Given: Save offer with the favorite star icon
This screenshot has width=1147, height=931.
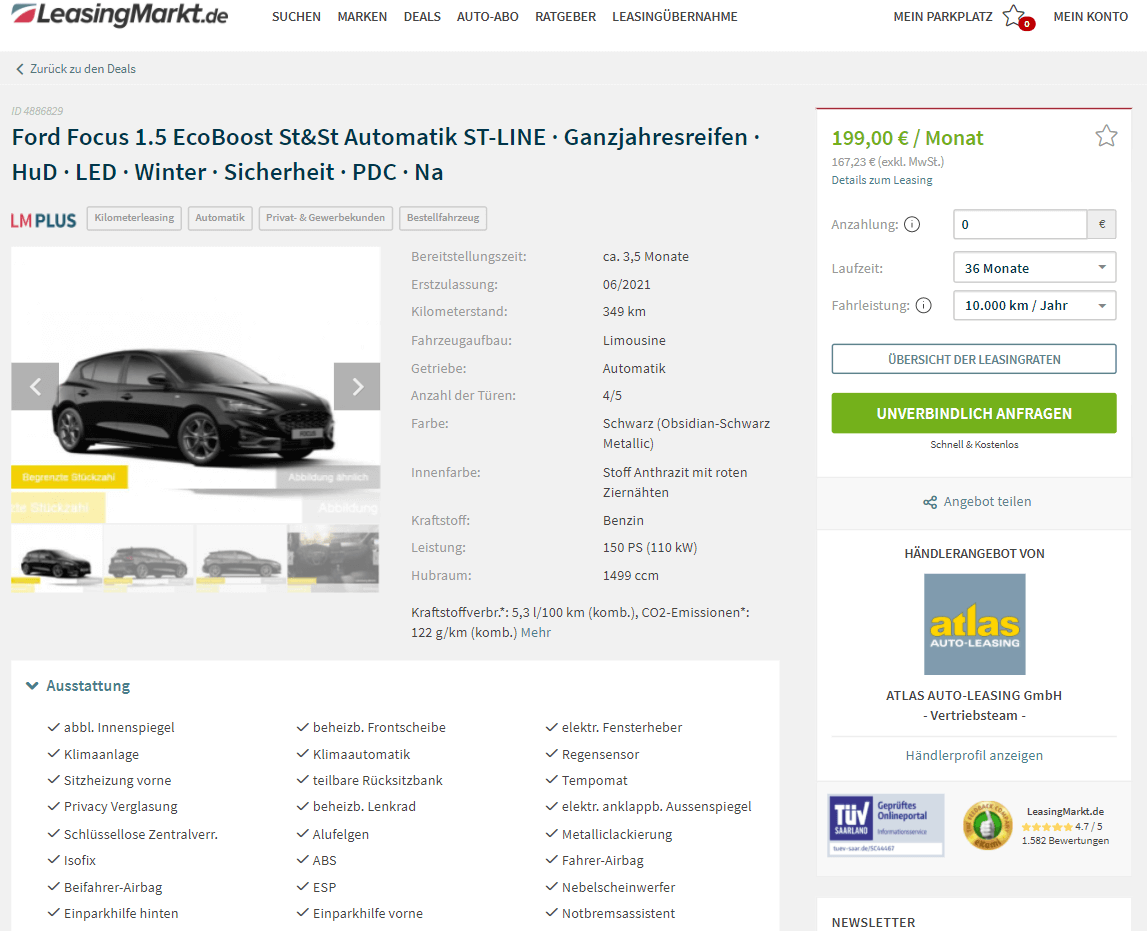Looking at the screenshot, I should pos(1105,136).
